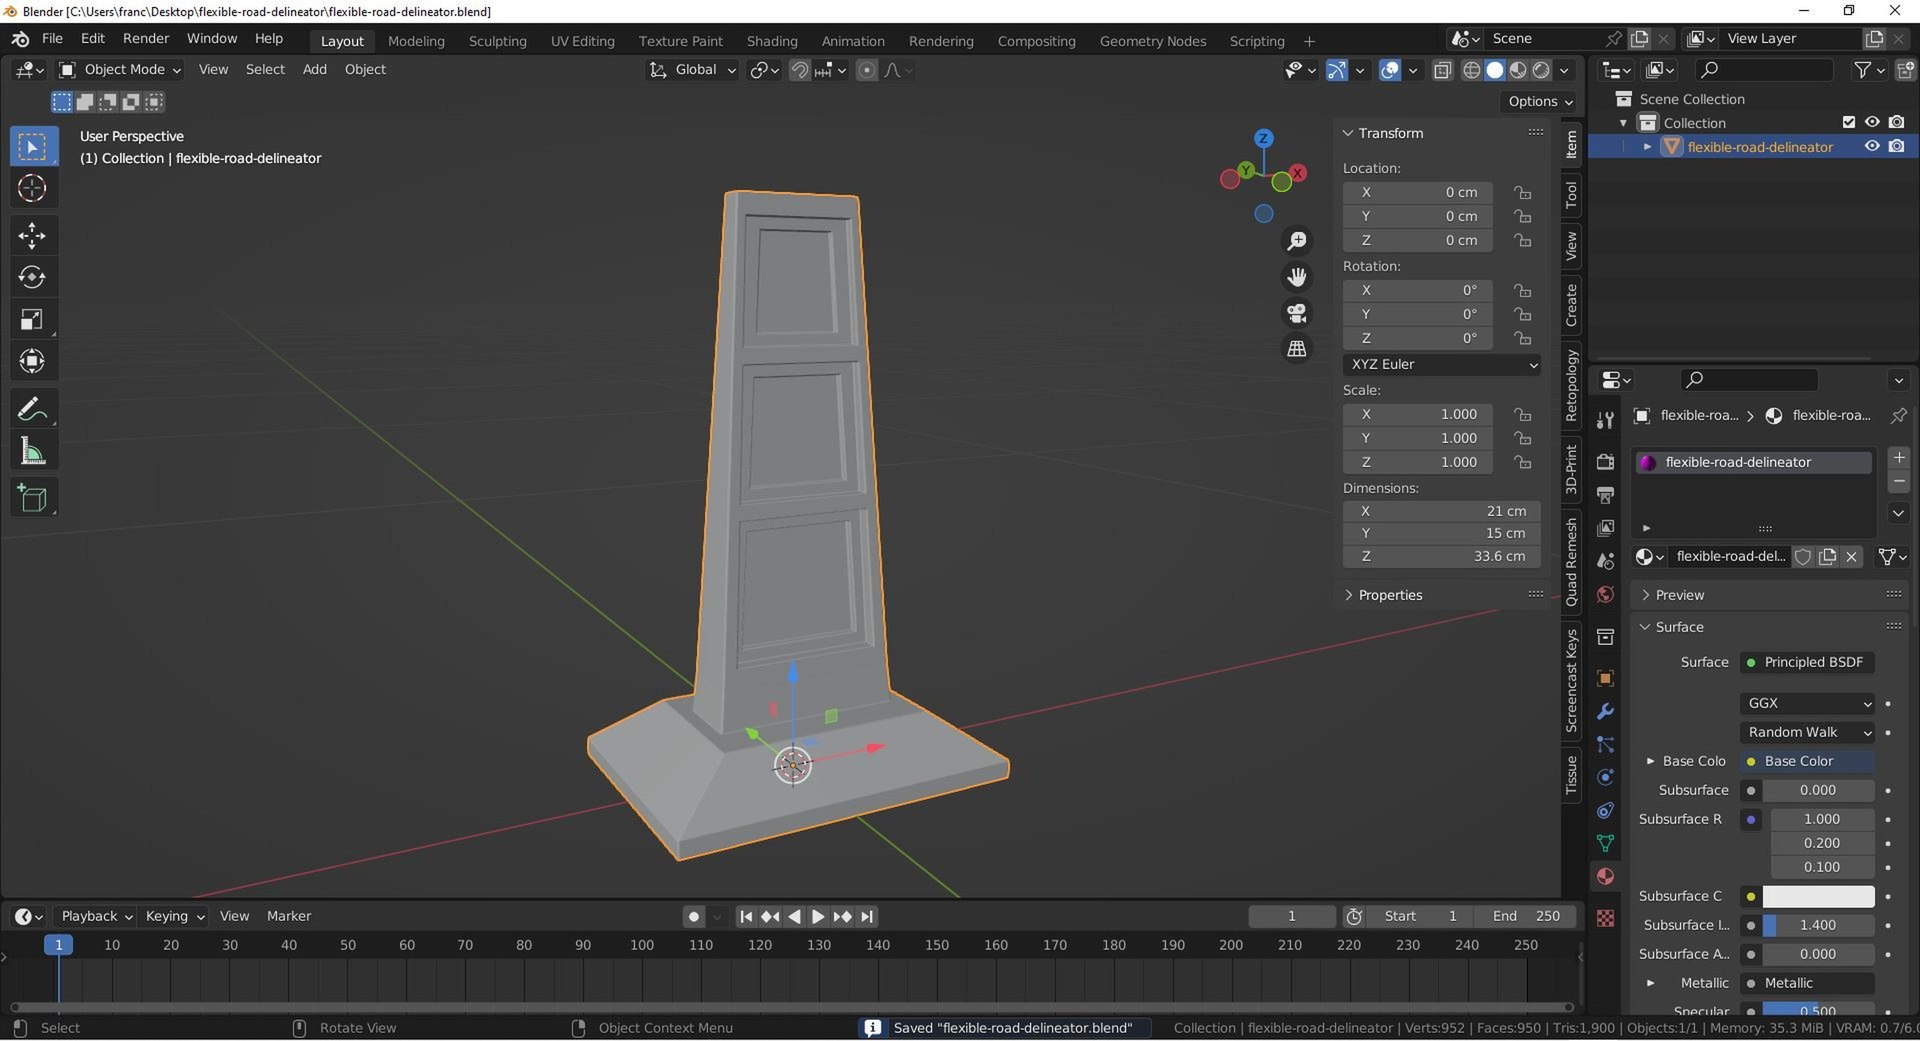Viewport: 1920px width, 1041px height.
Task: Activate the Scale tool
Action: pyautogui.click(x=32, y=320)
